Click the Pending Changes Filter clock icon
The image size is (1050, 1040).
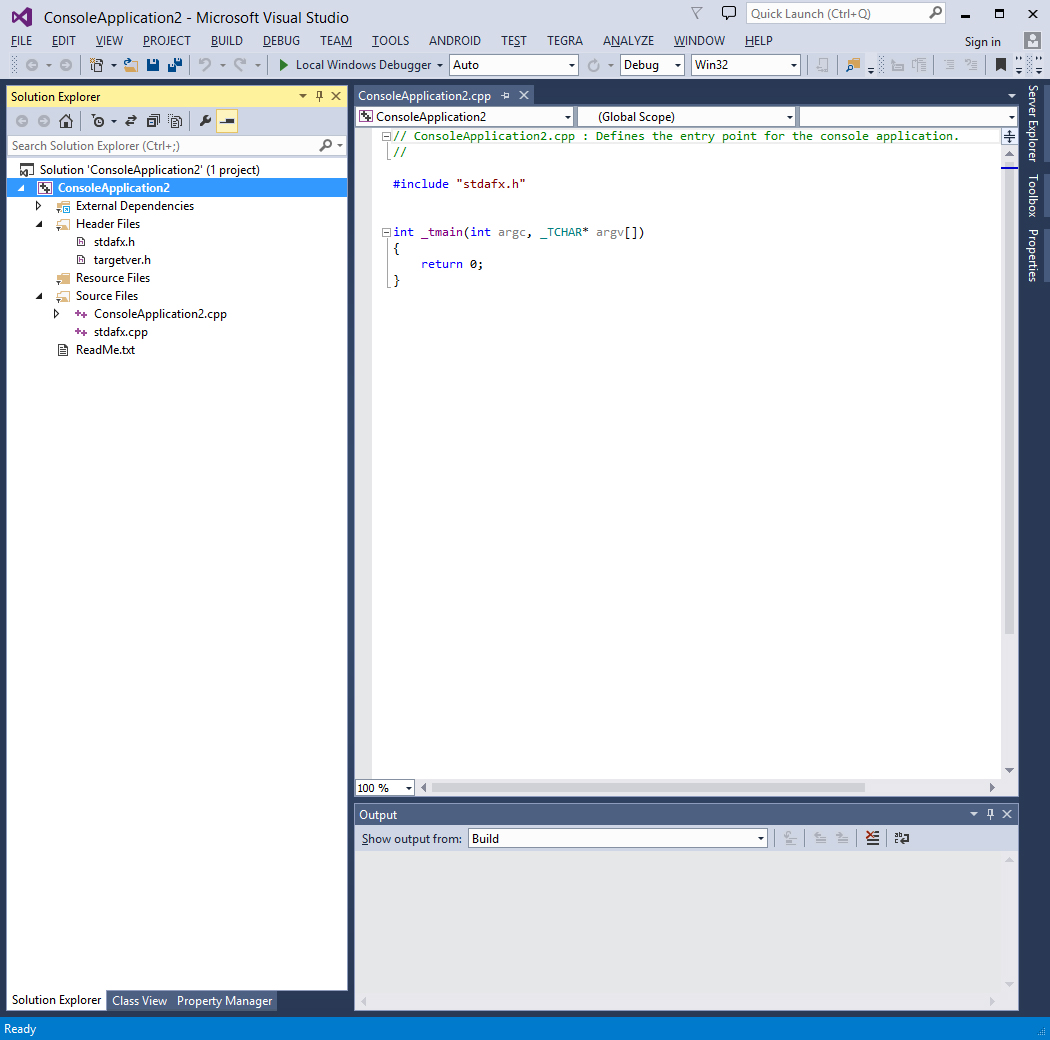coord(98,121)
